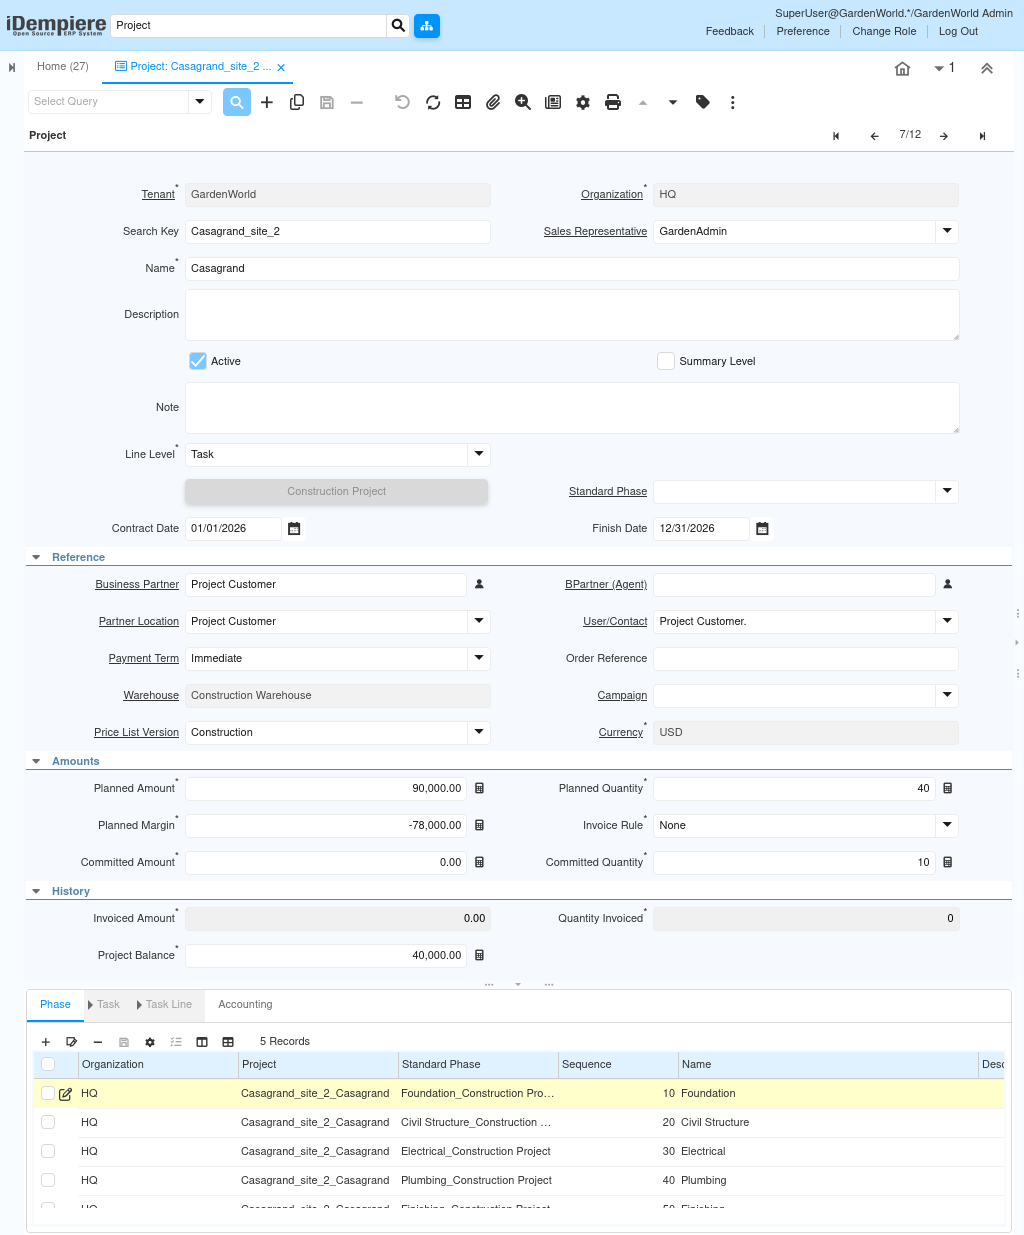Click the Feedback link
The height and width of the screenshot is (1235, 1024).
tap(730, 31)
